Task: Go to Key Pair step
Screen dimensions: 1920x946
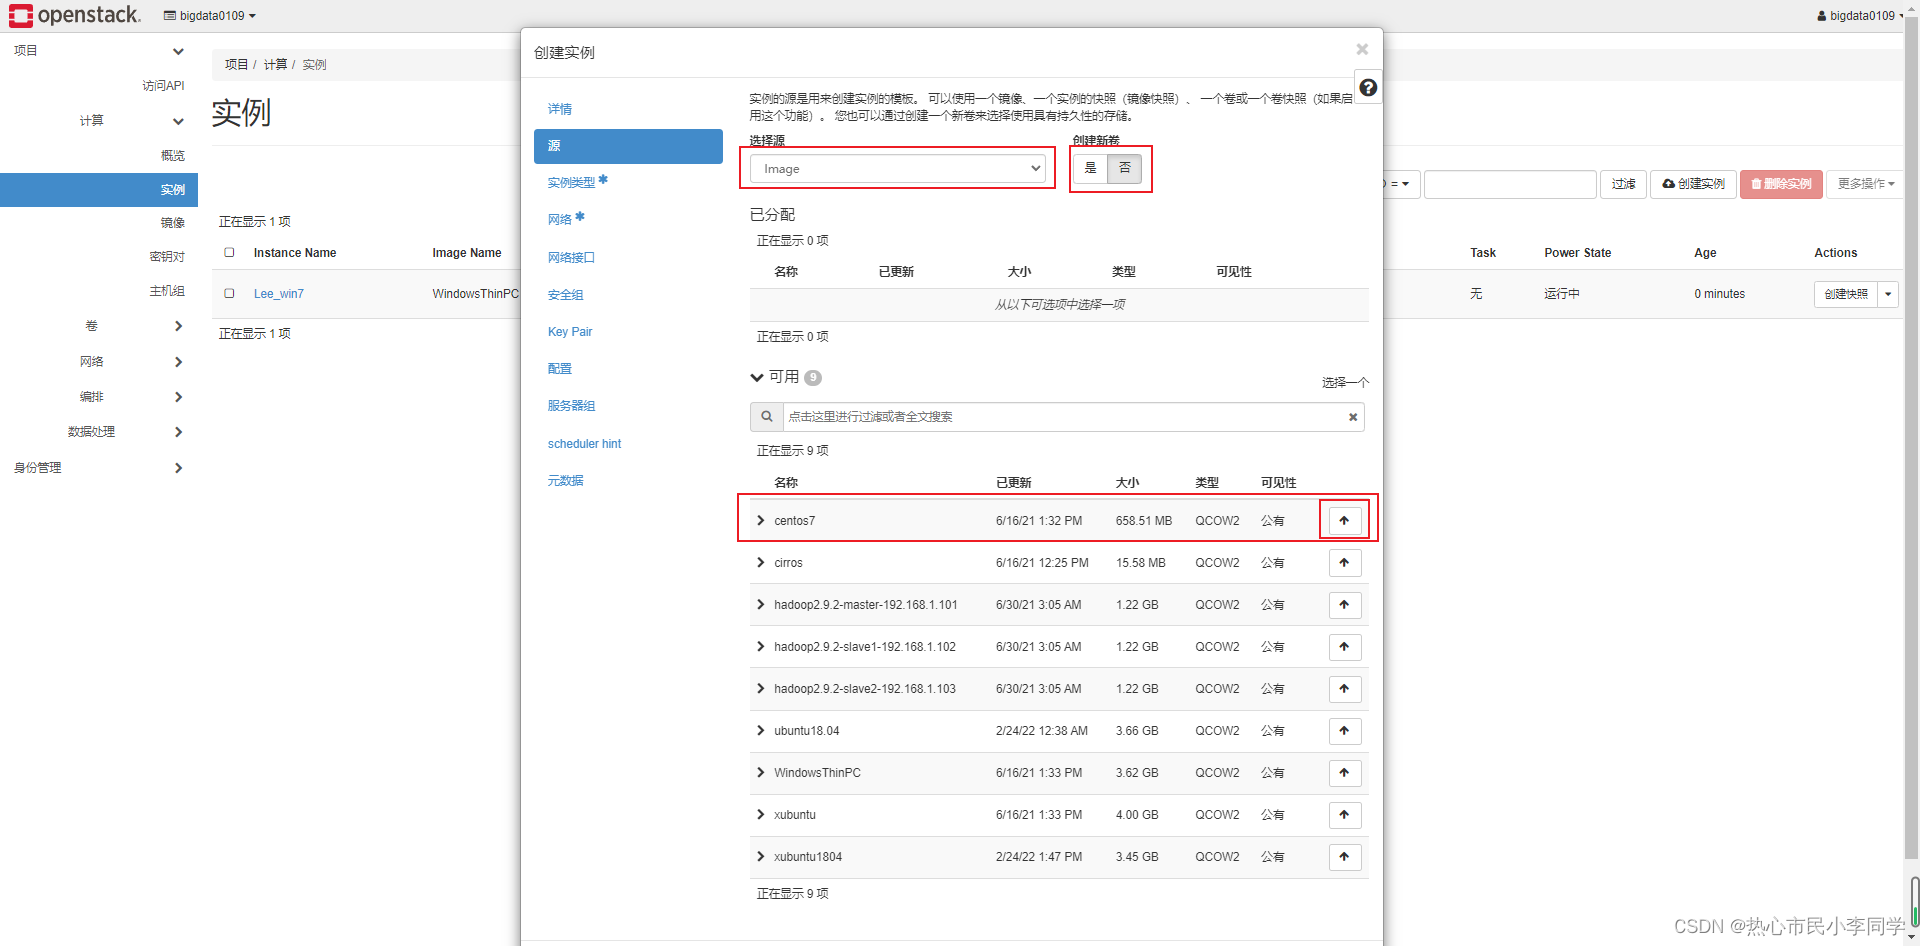Action: [570, 332]
